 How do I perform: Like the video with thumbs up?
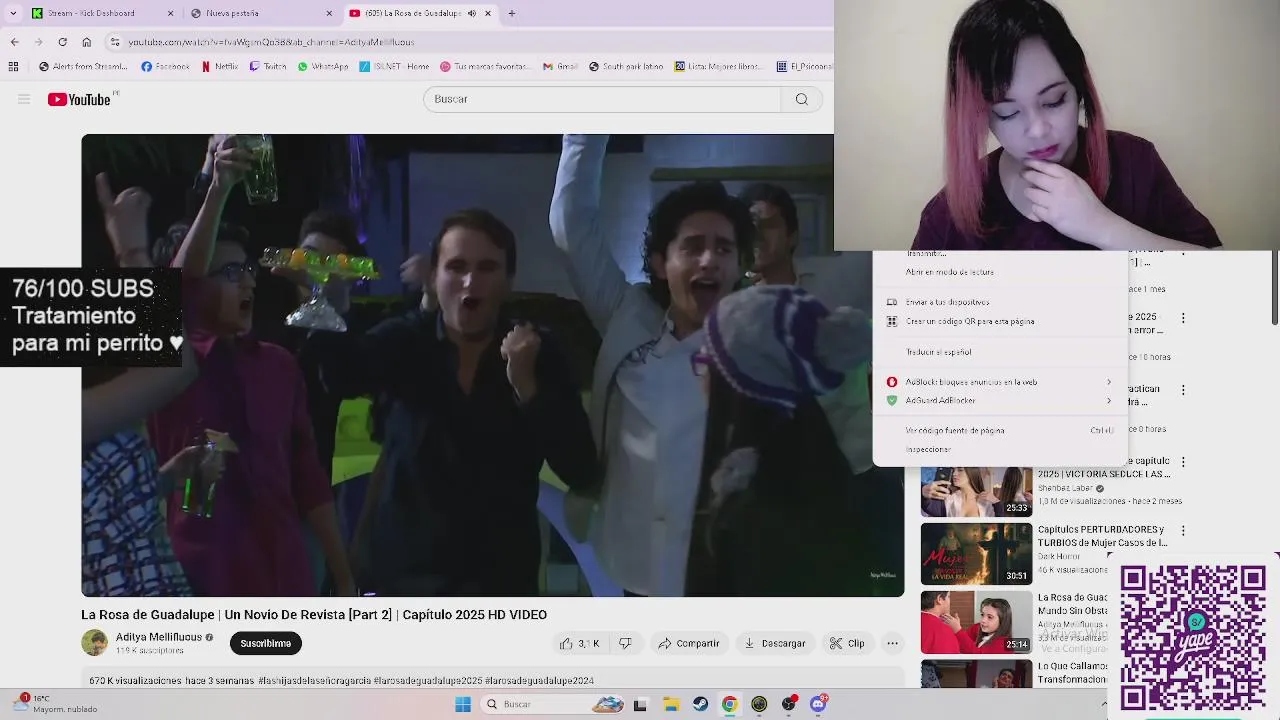point(579,643)
